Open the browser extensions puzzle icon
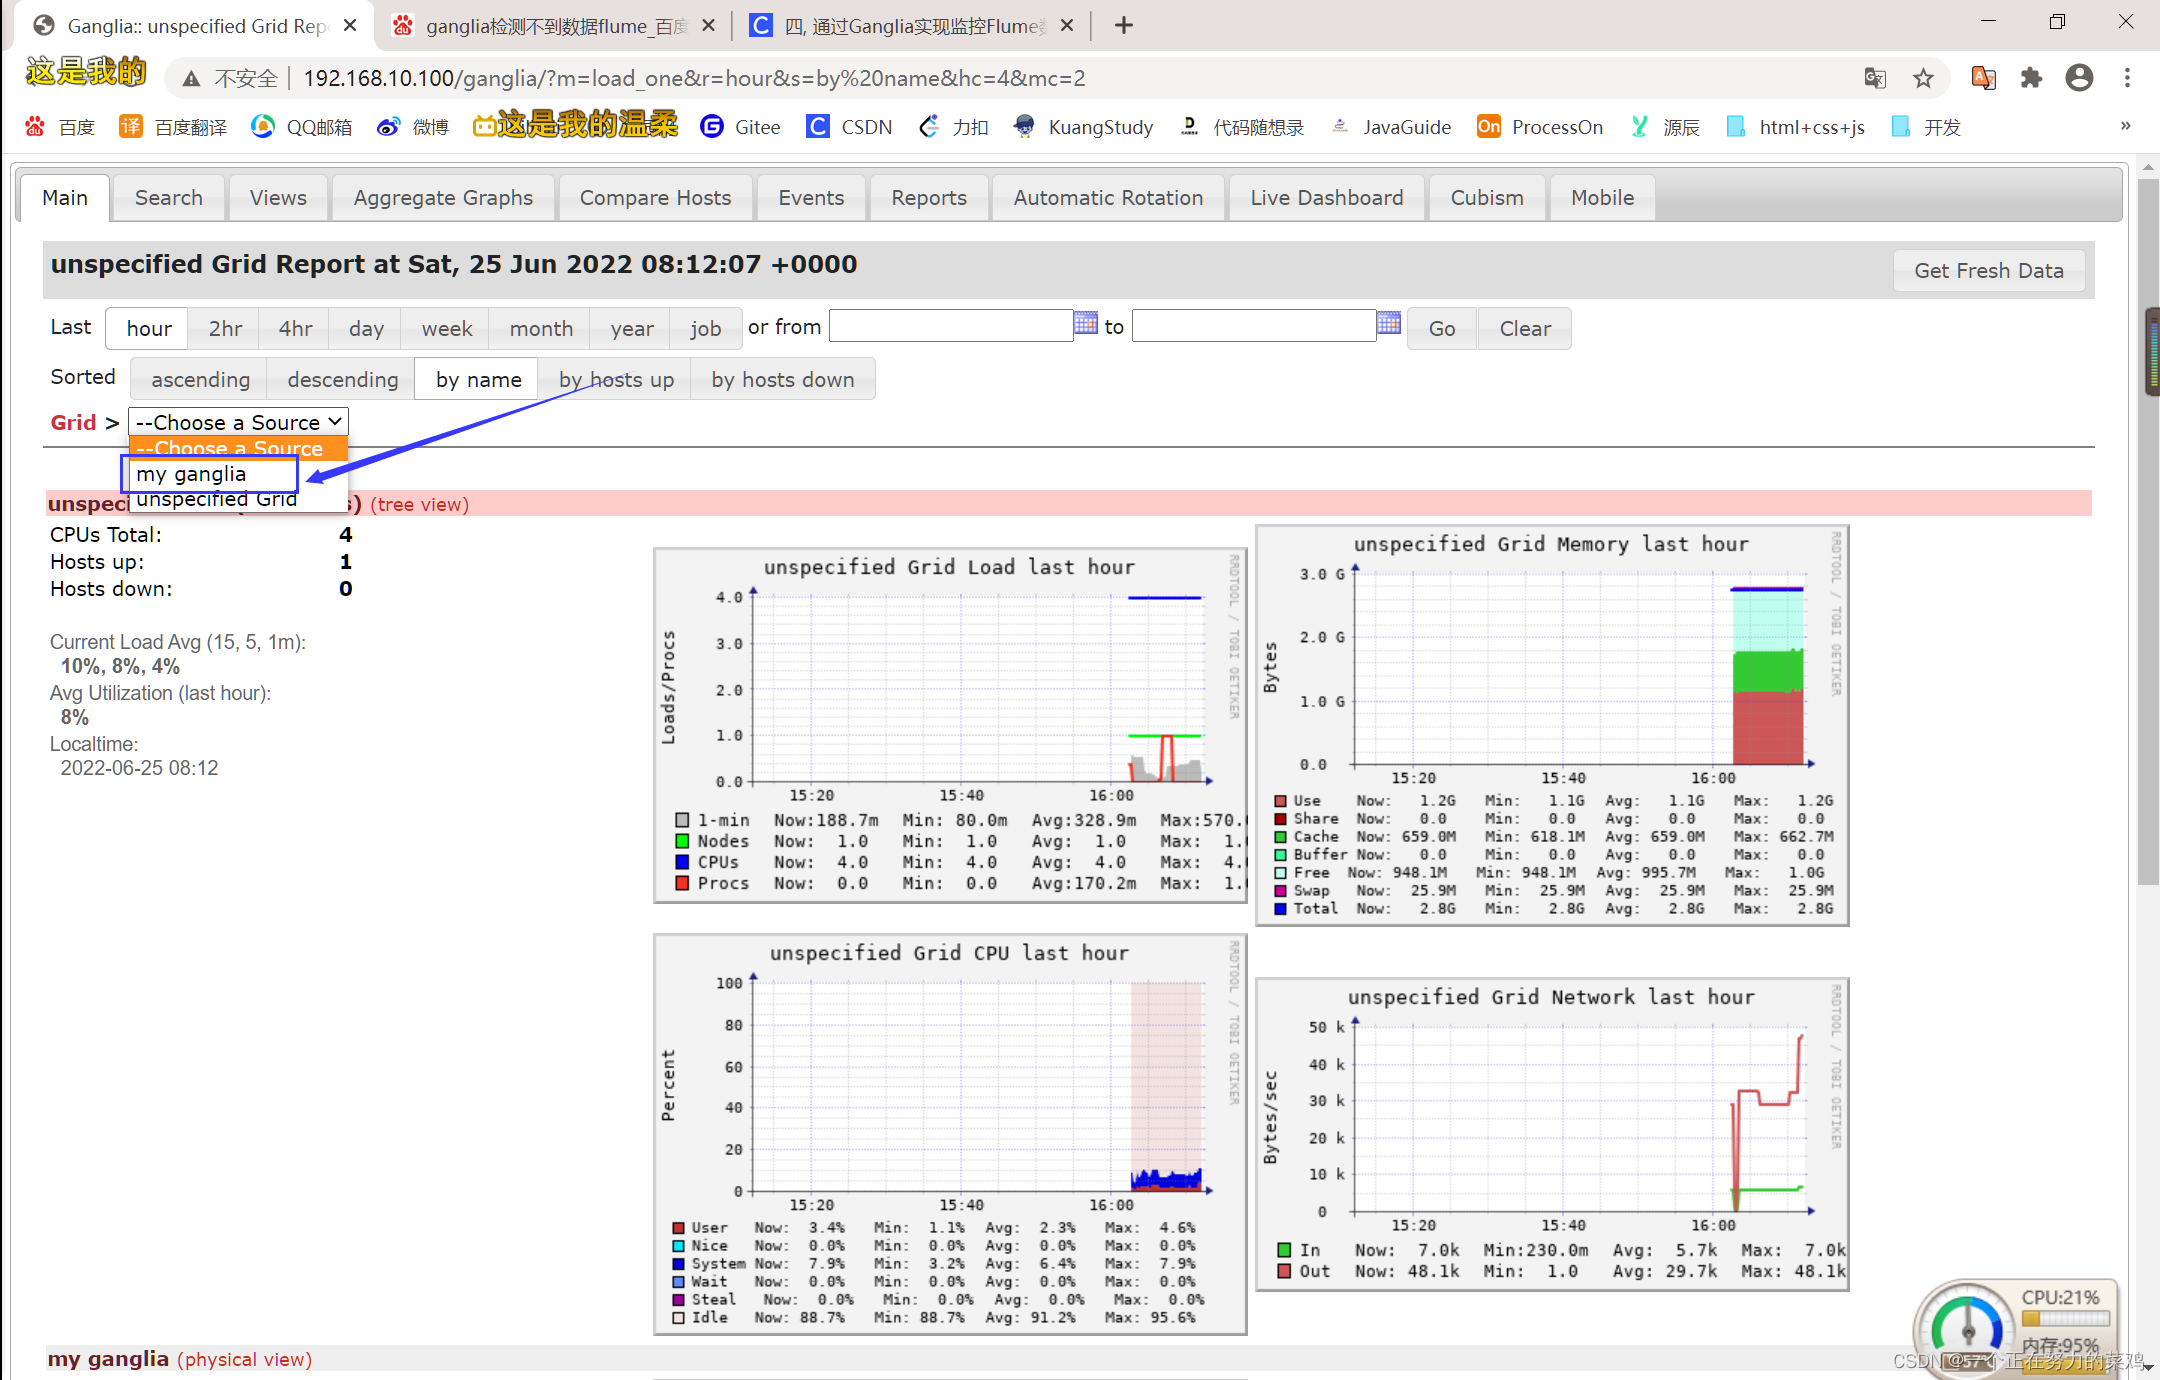2160x1380 pixels. point(2031,78)
